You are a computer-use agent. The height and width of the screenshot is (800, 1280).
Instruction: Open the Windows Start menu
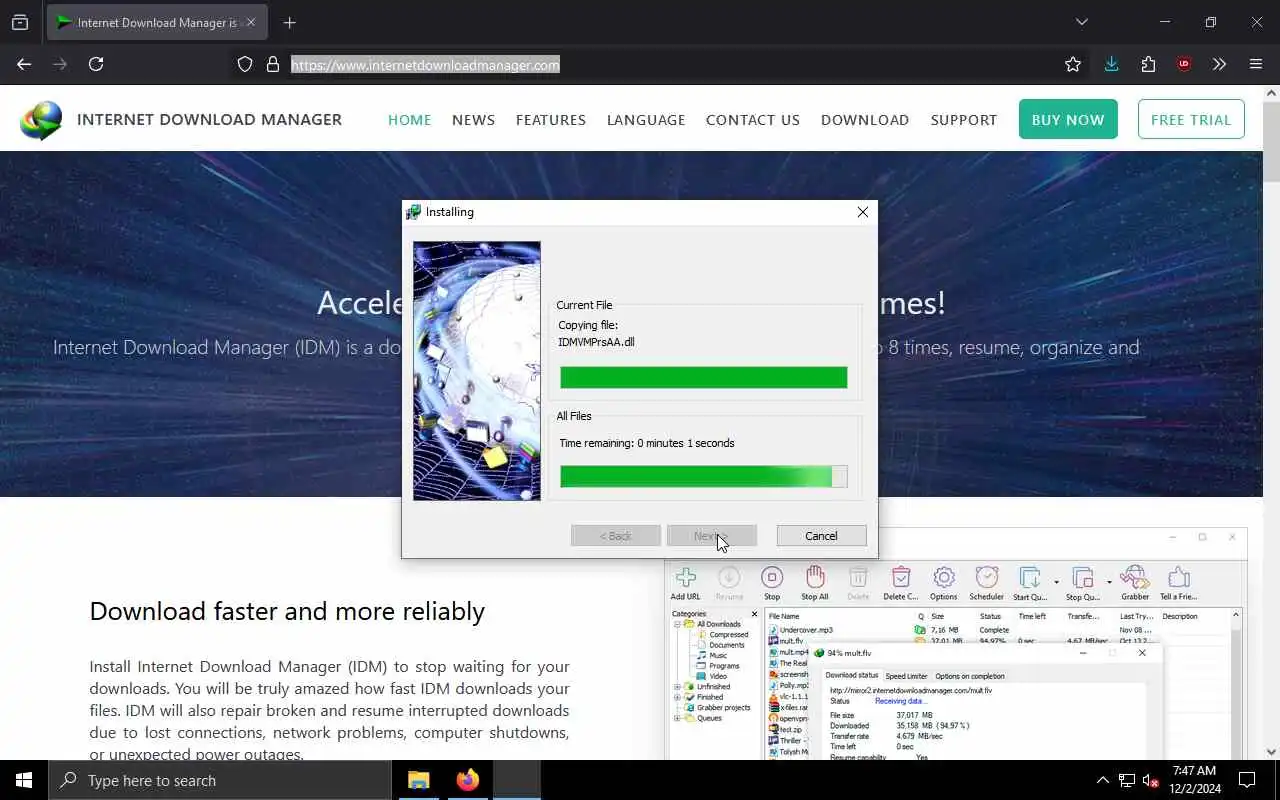(24, 780)
